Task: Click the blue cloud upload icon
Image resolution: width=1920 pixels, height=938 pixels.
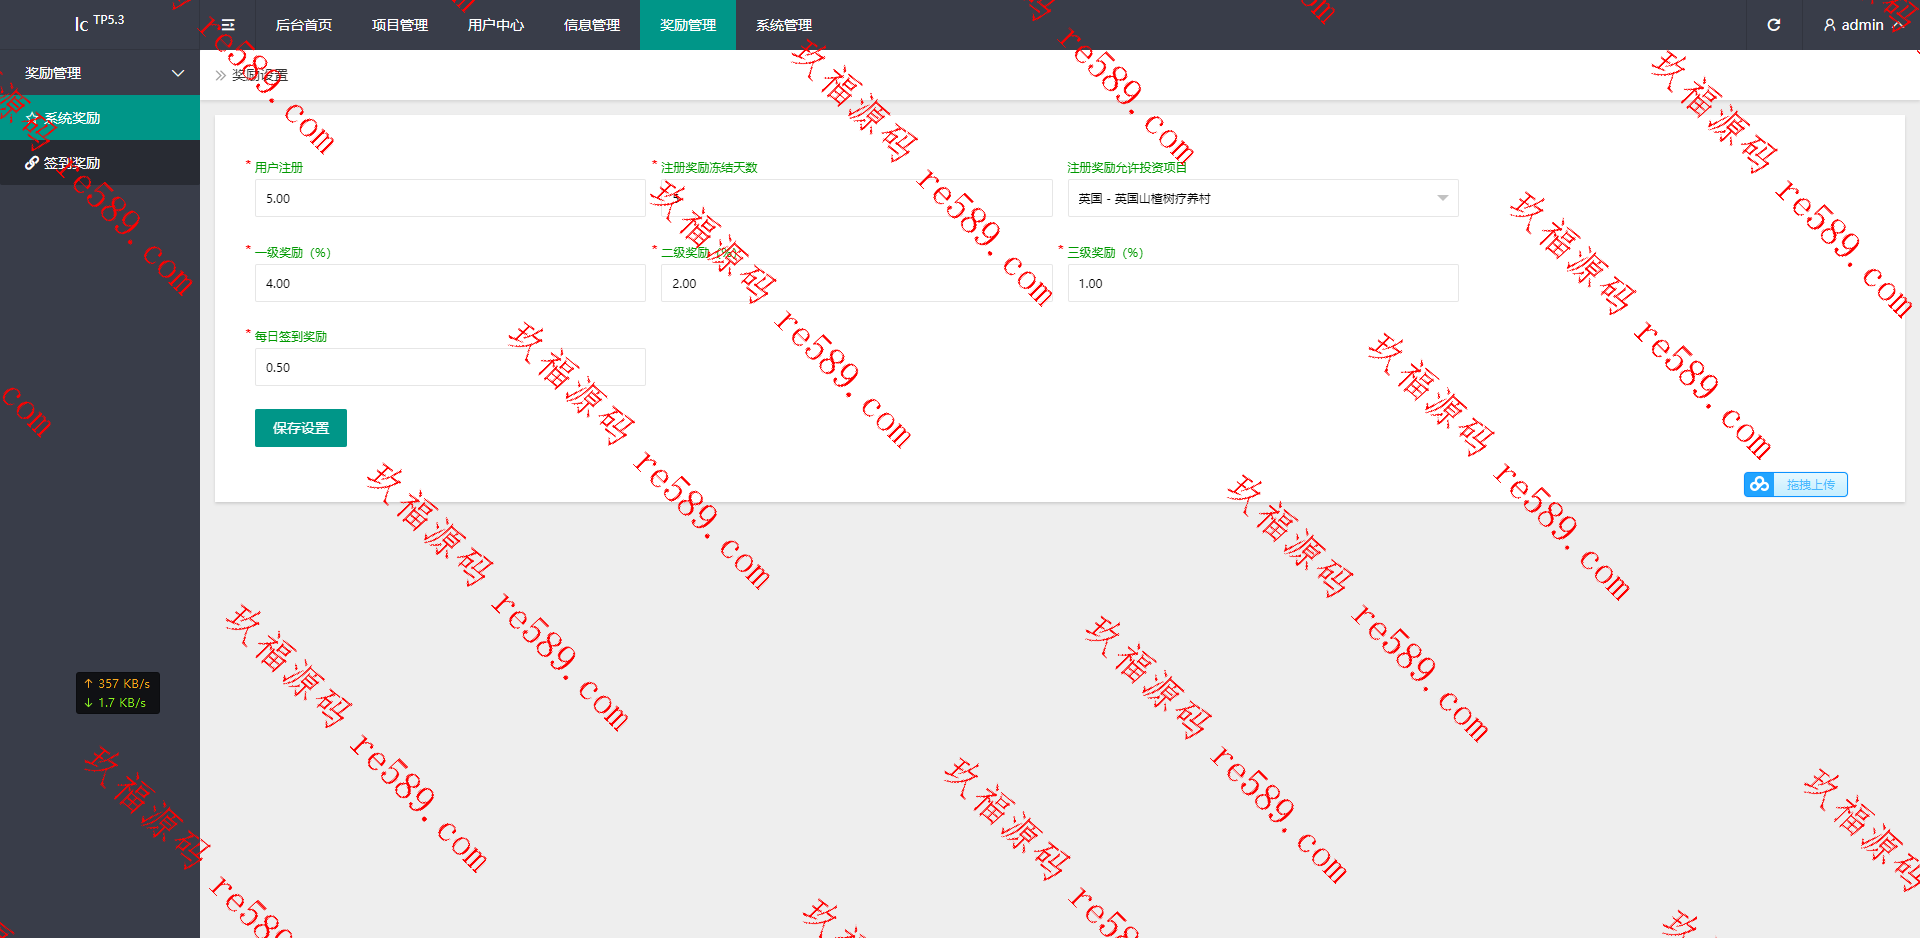Action: coord(1759,484)
